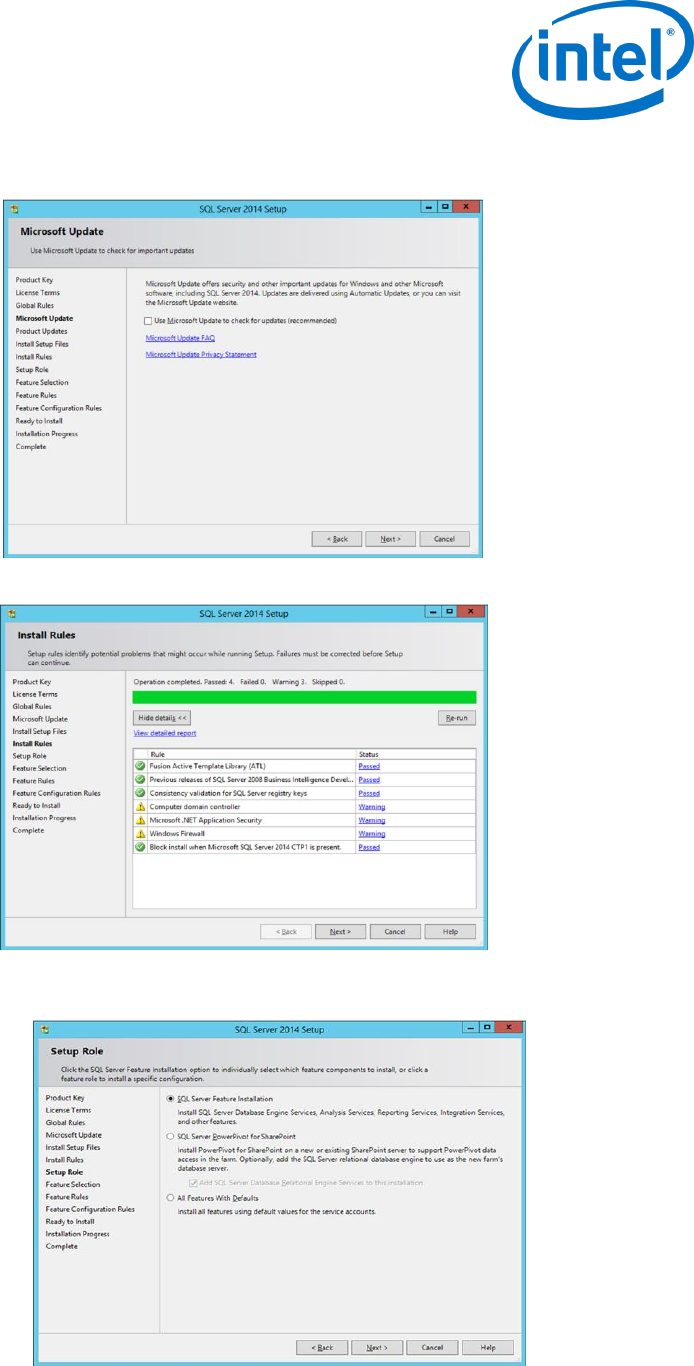Click Next in the Setup Role window

(377, 1347)
